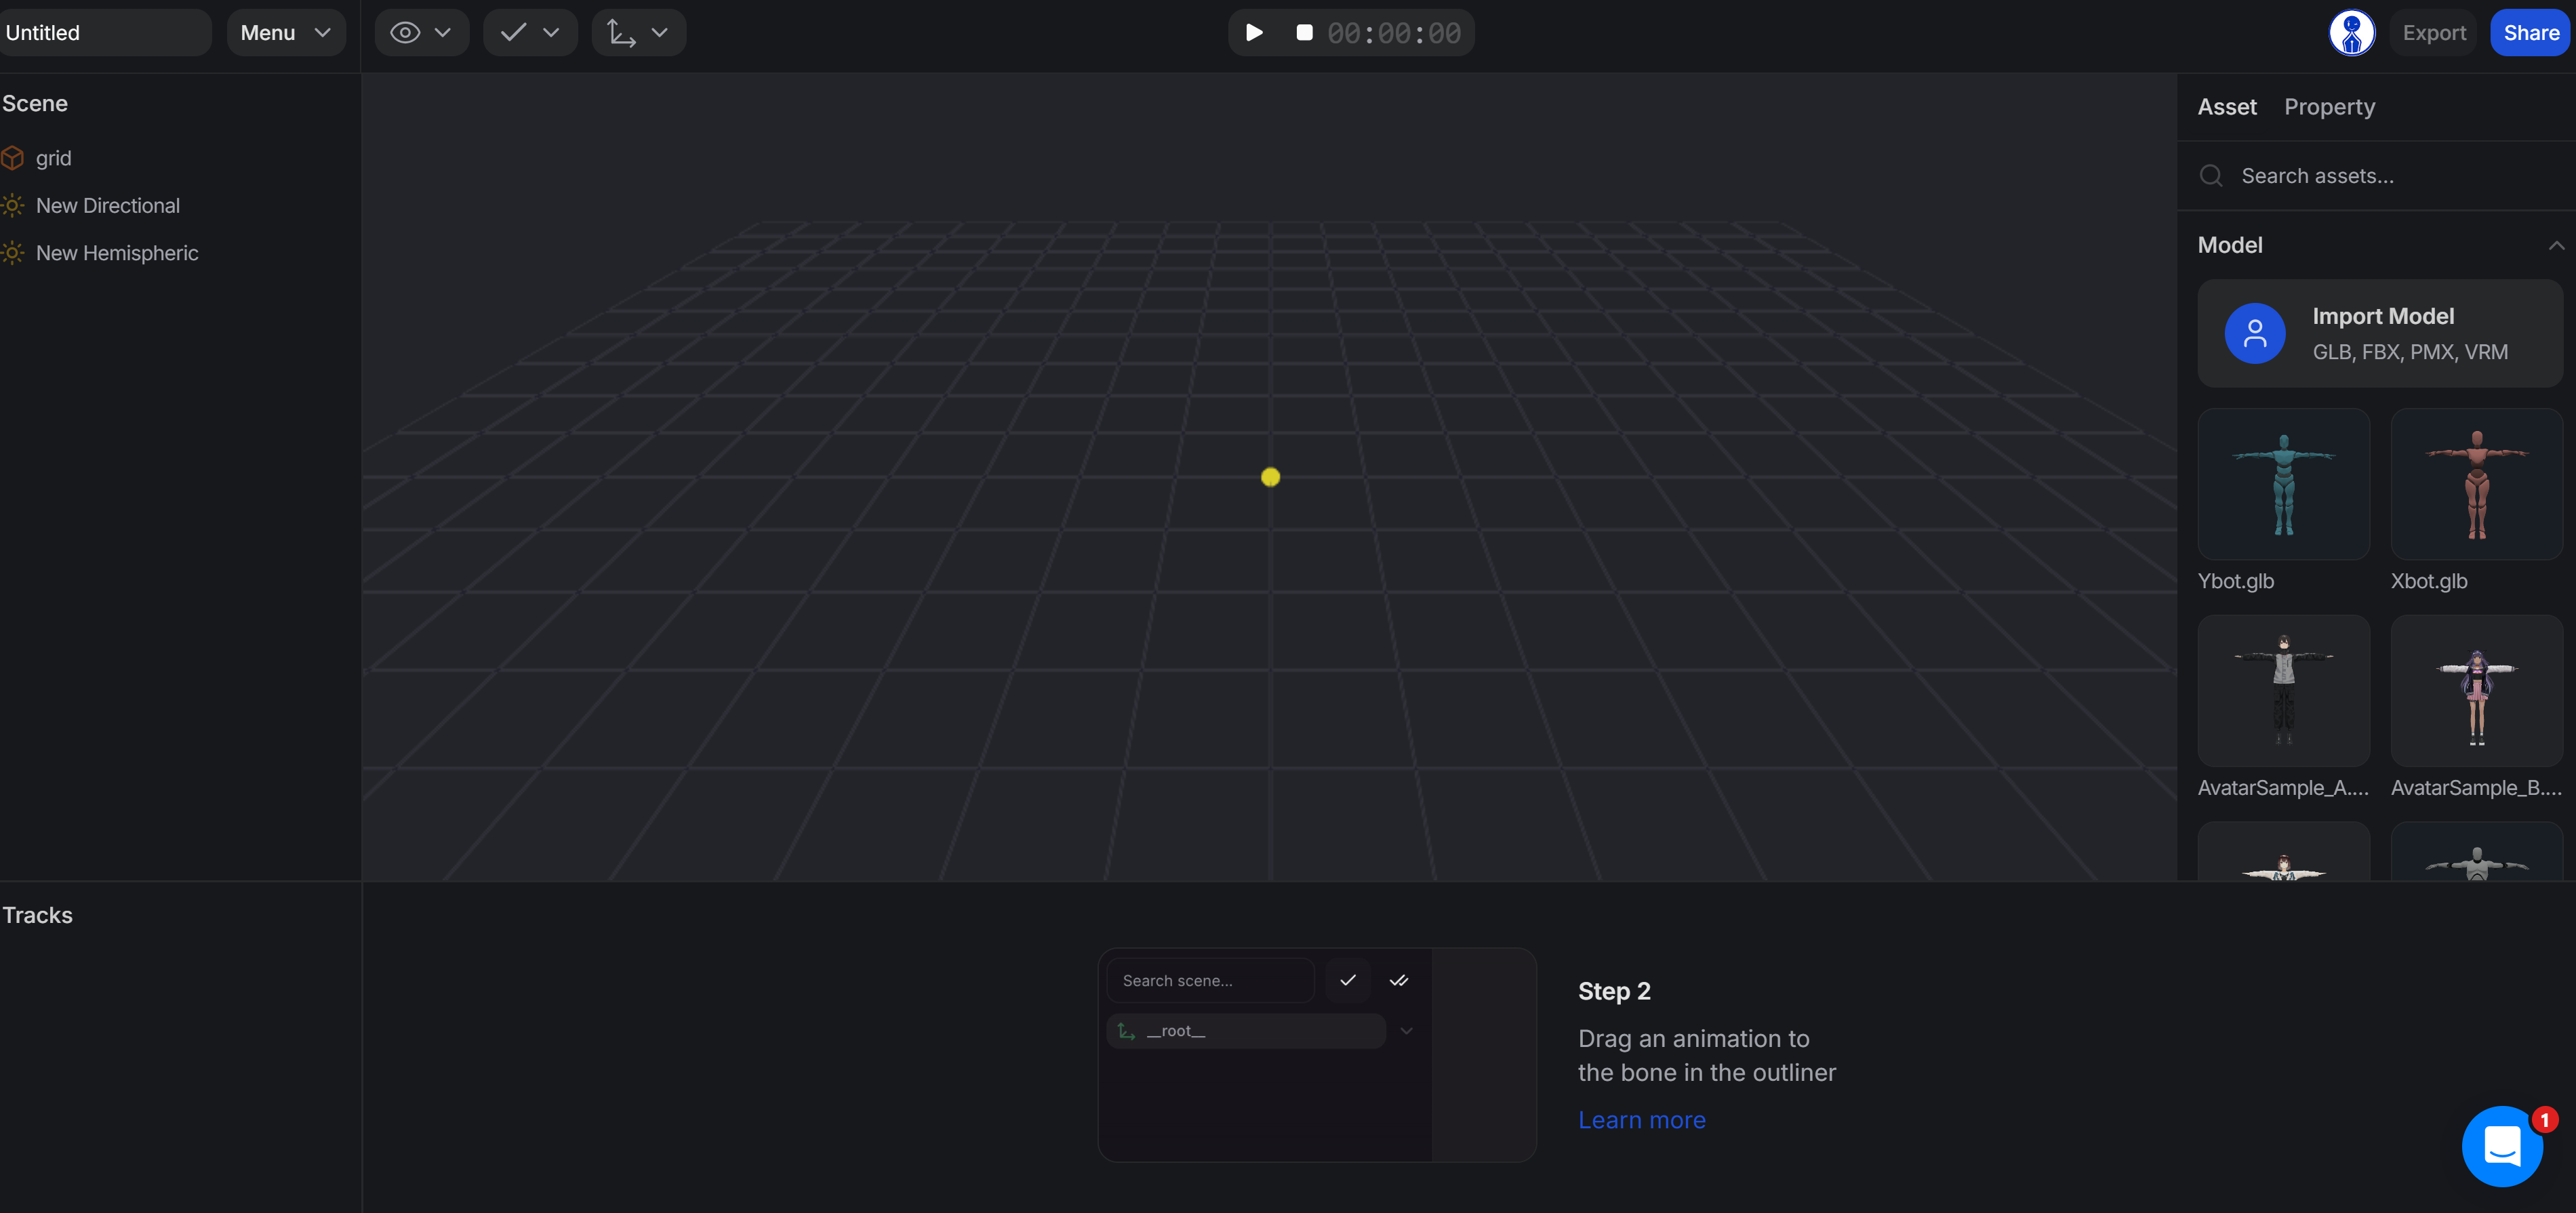
Task: Select the Ybot.glb model thumbnail
Action: point(2283,484)
